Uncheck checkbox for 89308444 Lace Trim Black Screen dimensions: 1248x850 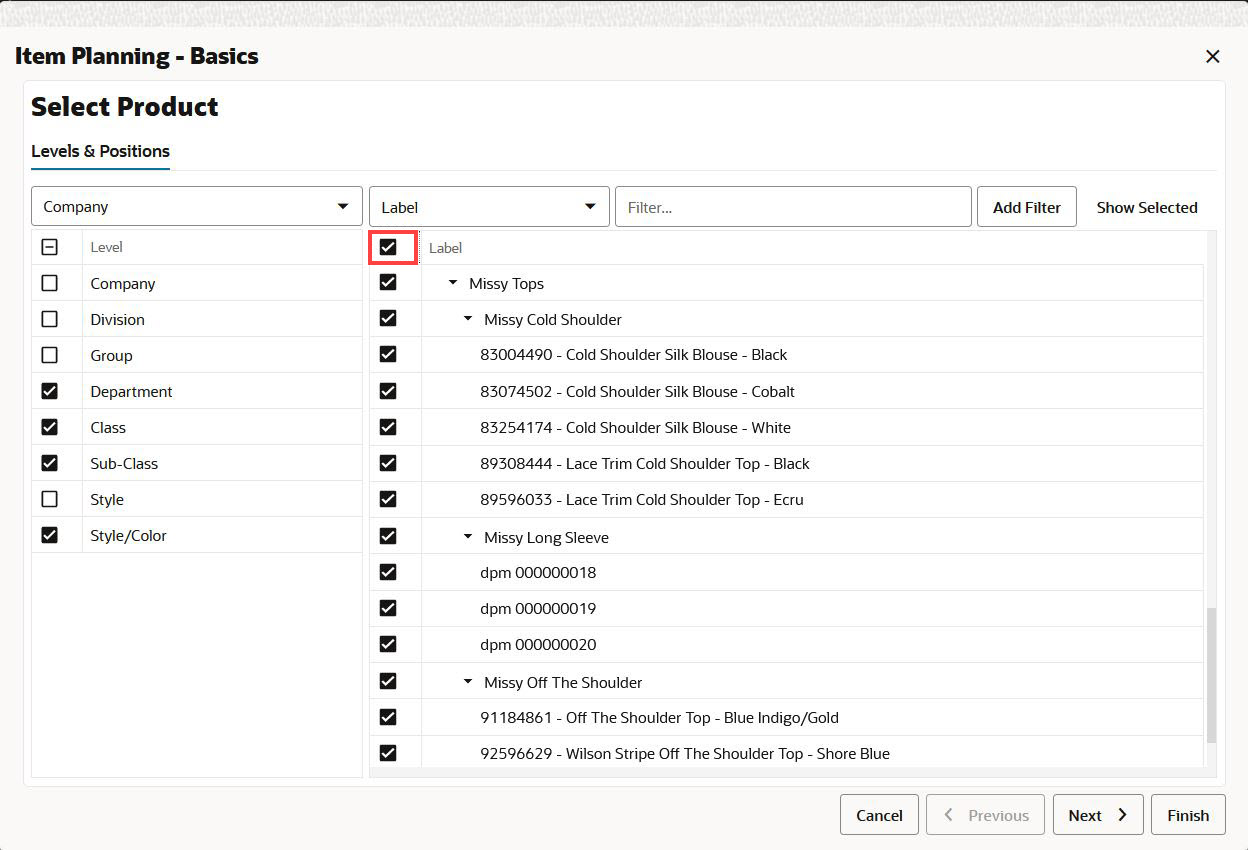tap(388, 463)
